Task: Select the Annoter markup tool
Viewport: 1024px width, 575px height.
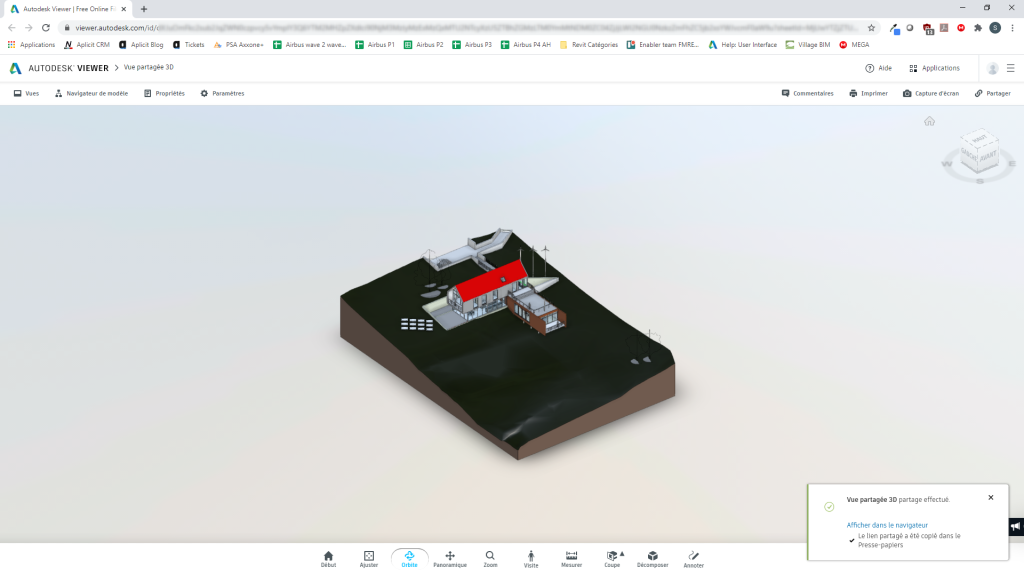Action: 694,558
